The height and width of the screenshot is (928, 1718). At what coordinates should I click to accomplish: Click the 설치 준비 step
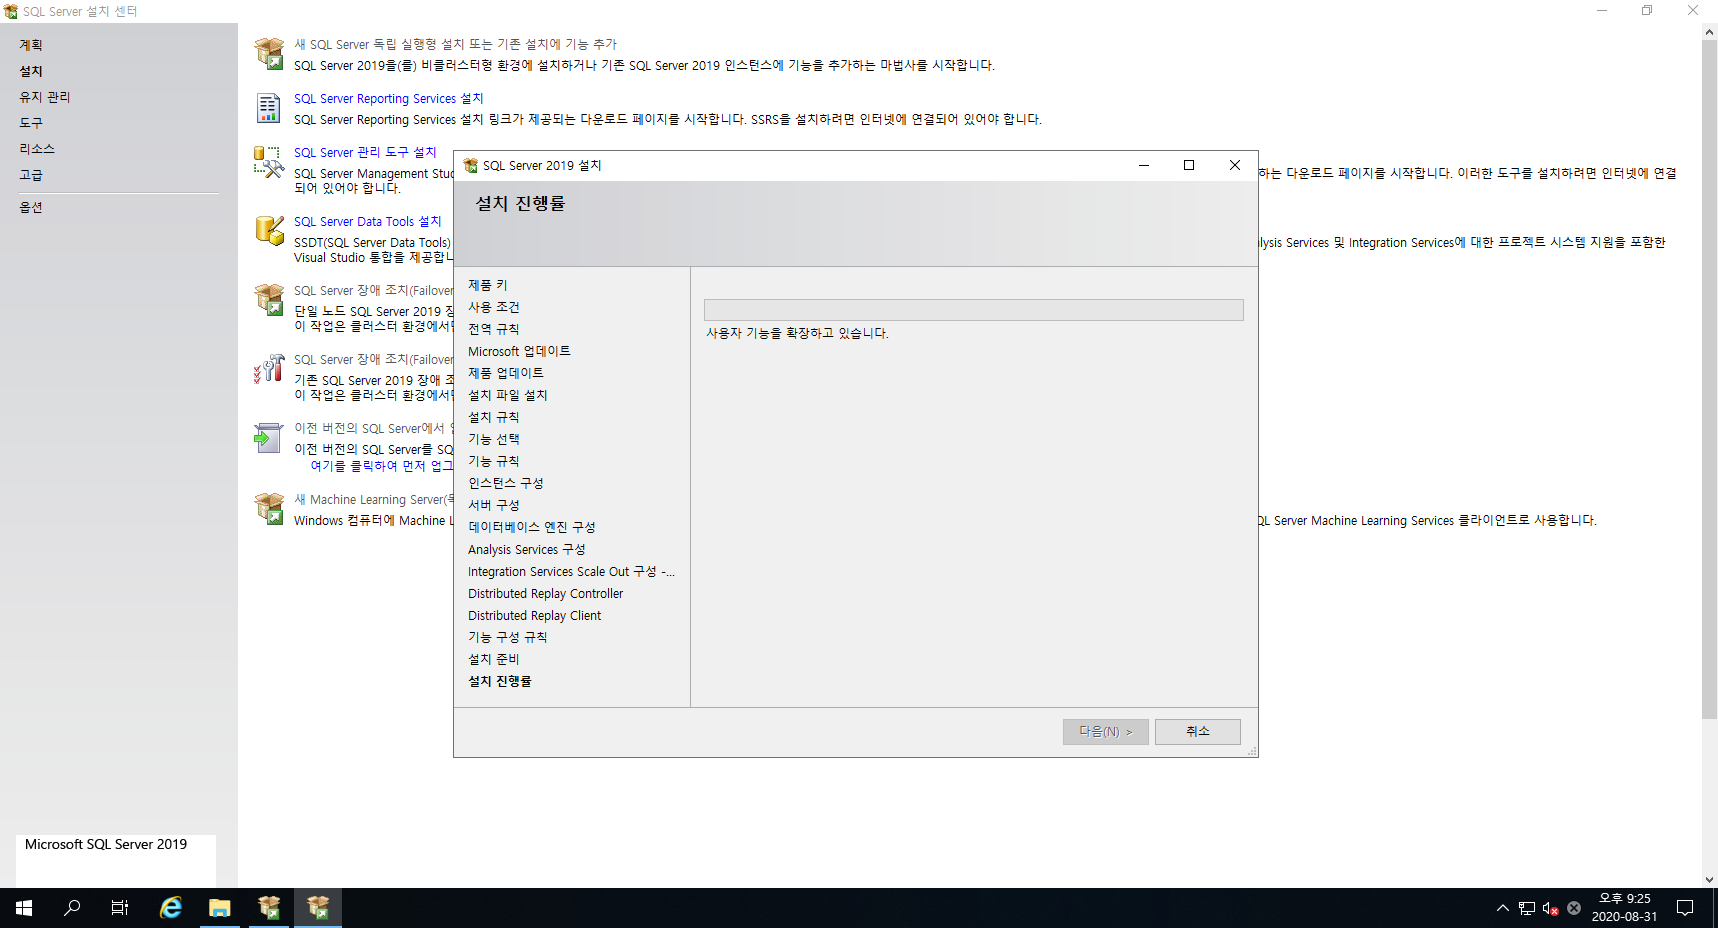pos(494,659)
